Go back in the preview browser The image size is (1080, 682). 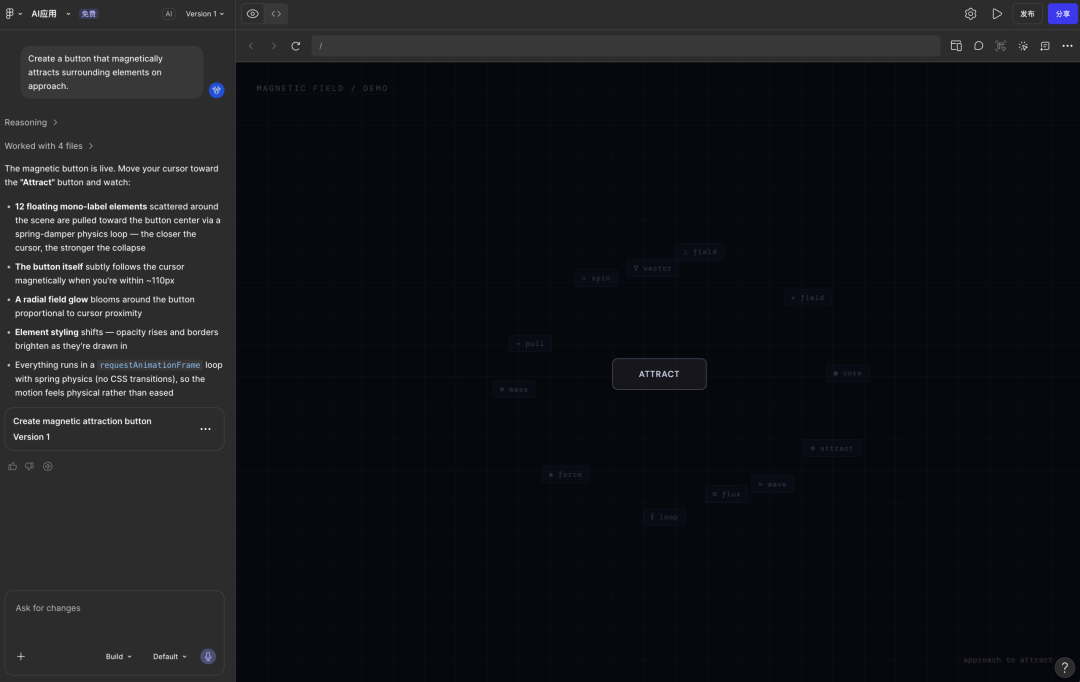tap(251, 46)
